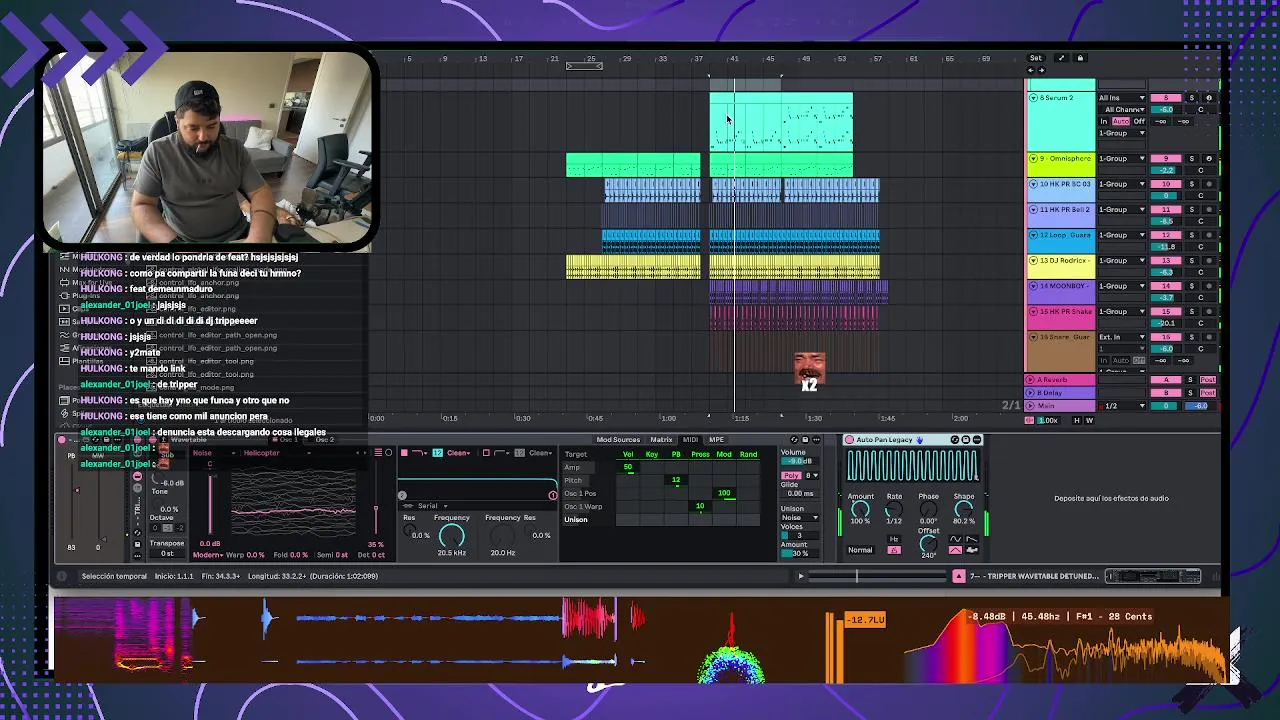Screen dimensions: 1280x720
Task: Adjust the Auto Pan Amount knob
Action: coord(860,509)
